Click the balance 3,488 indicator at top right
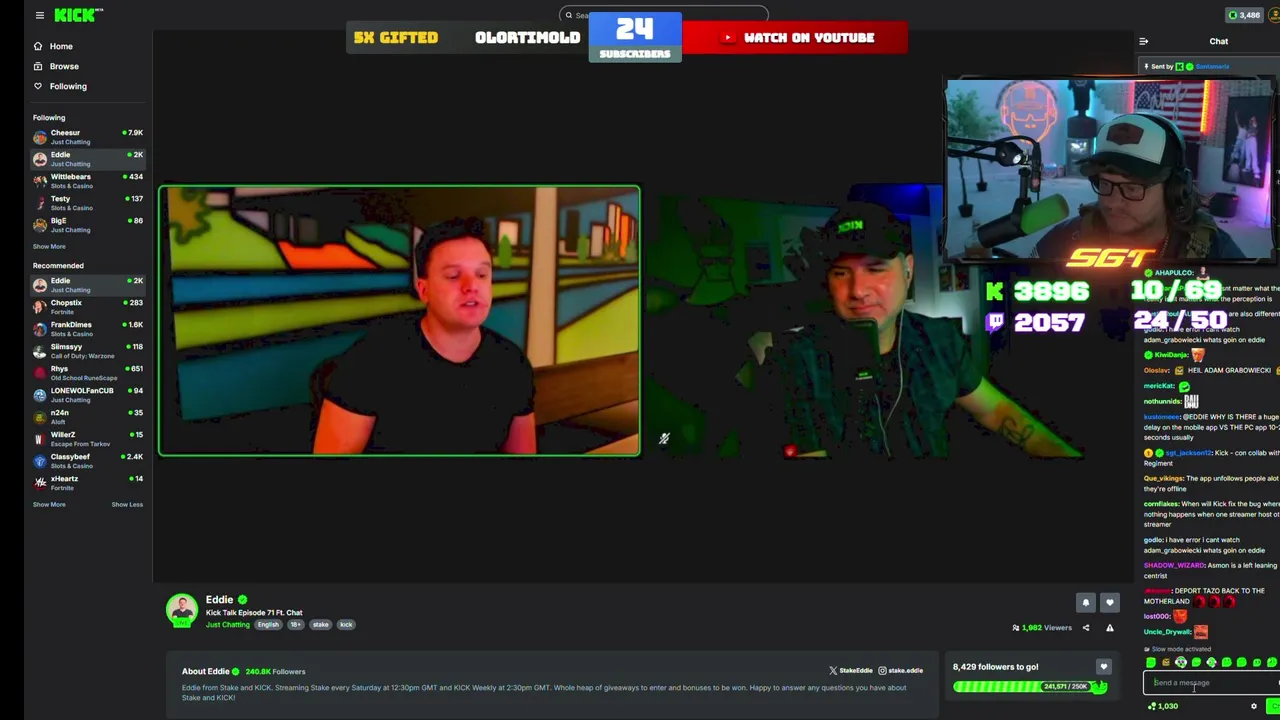Screen dimensions: 1280x720 [x=1245, y=15]
